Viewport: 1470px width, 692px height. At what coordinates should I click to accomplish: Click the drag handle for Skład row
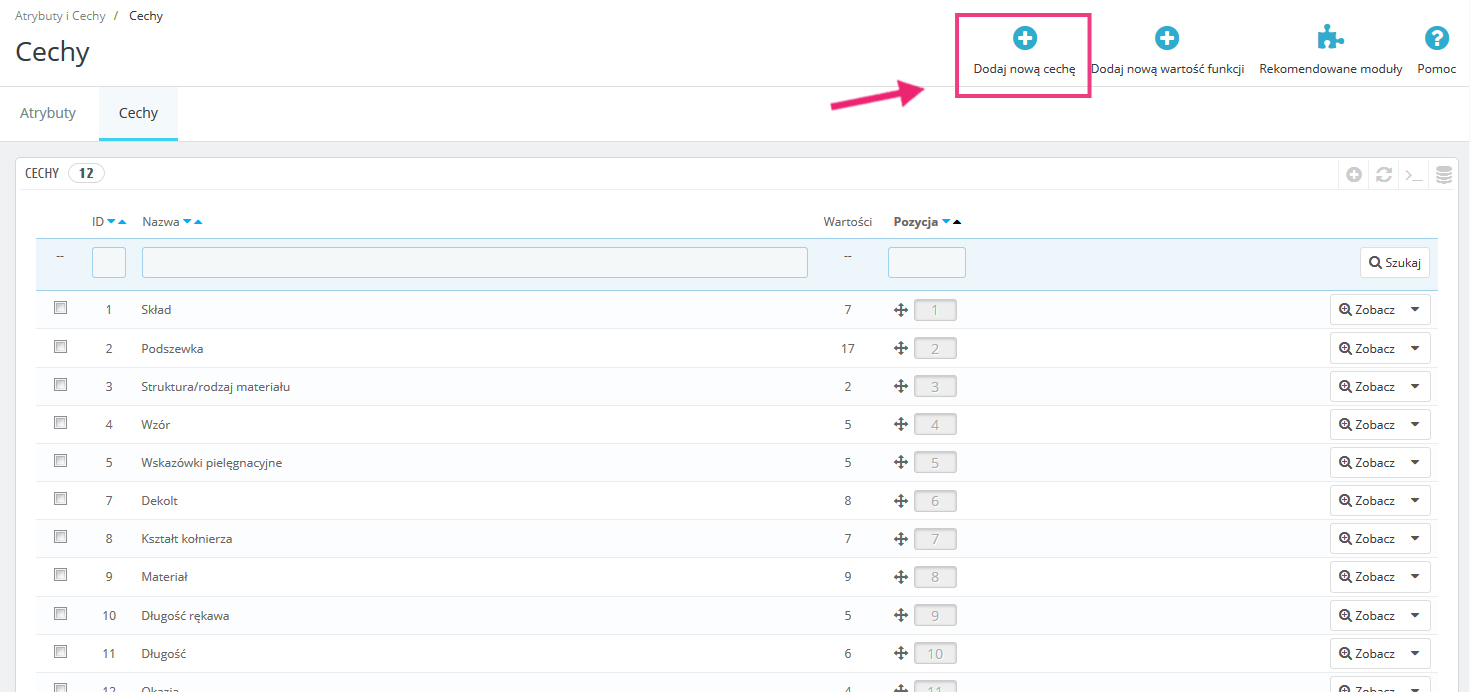[x=900, y=310]
